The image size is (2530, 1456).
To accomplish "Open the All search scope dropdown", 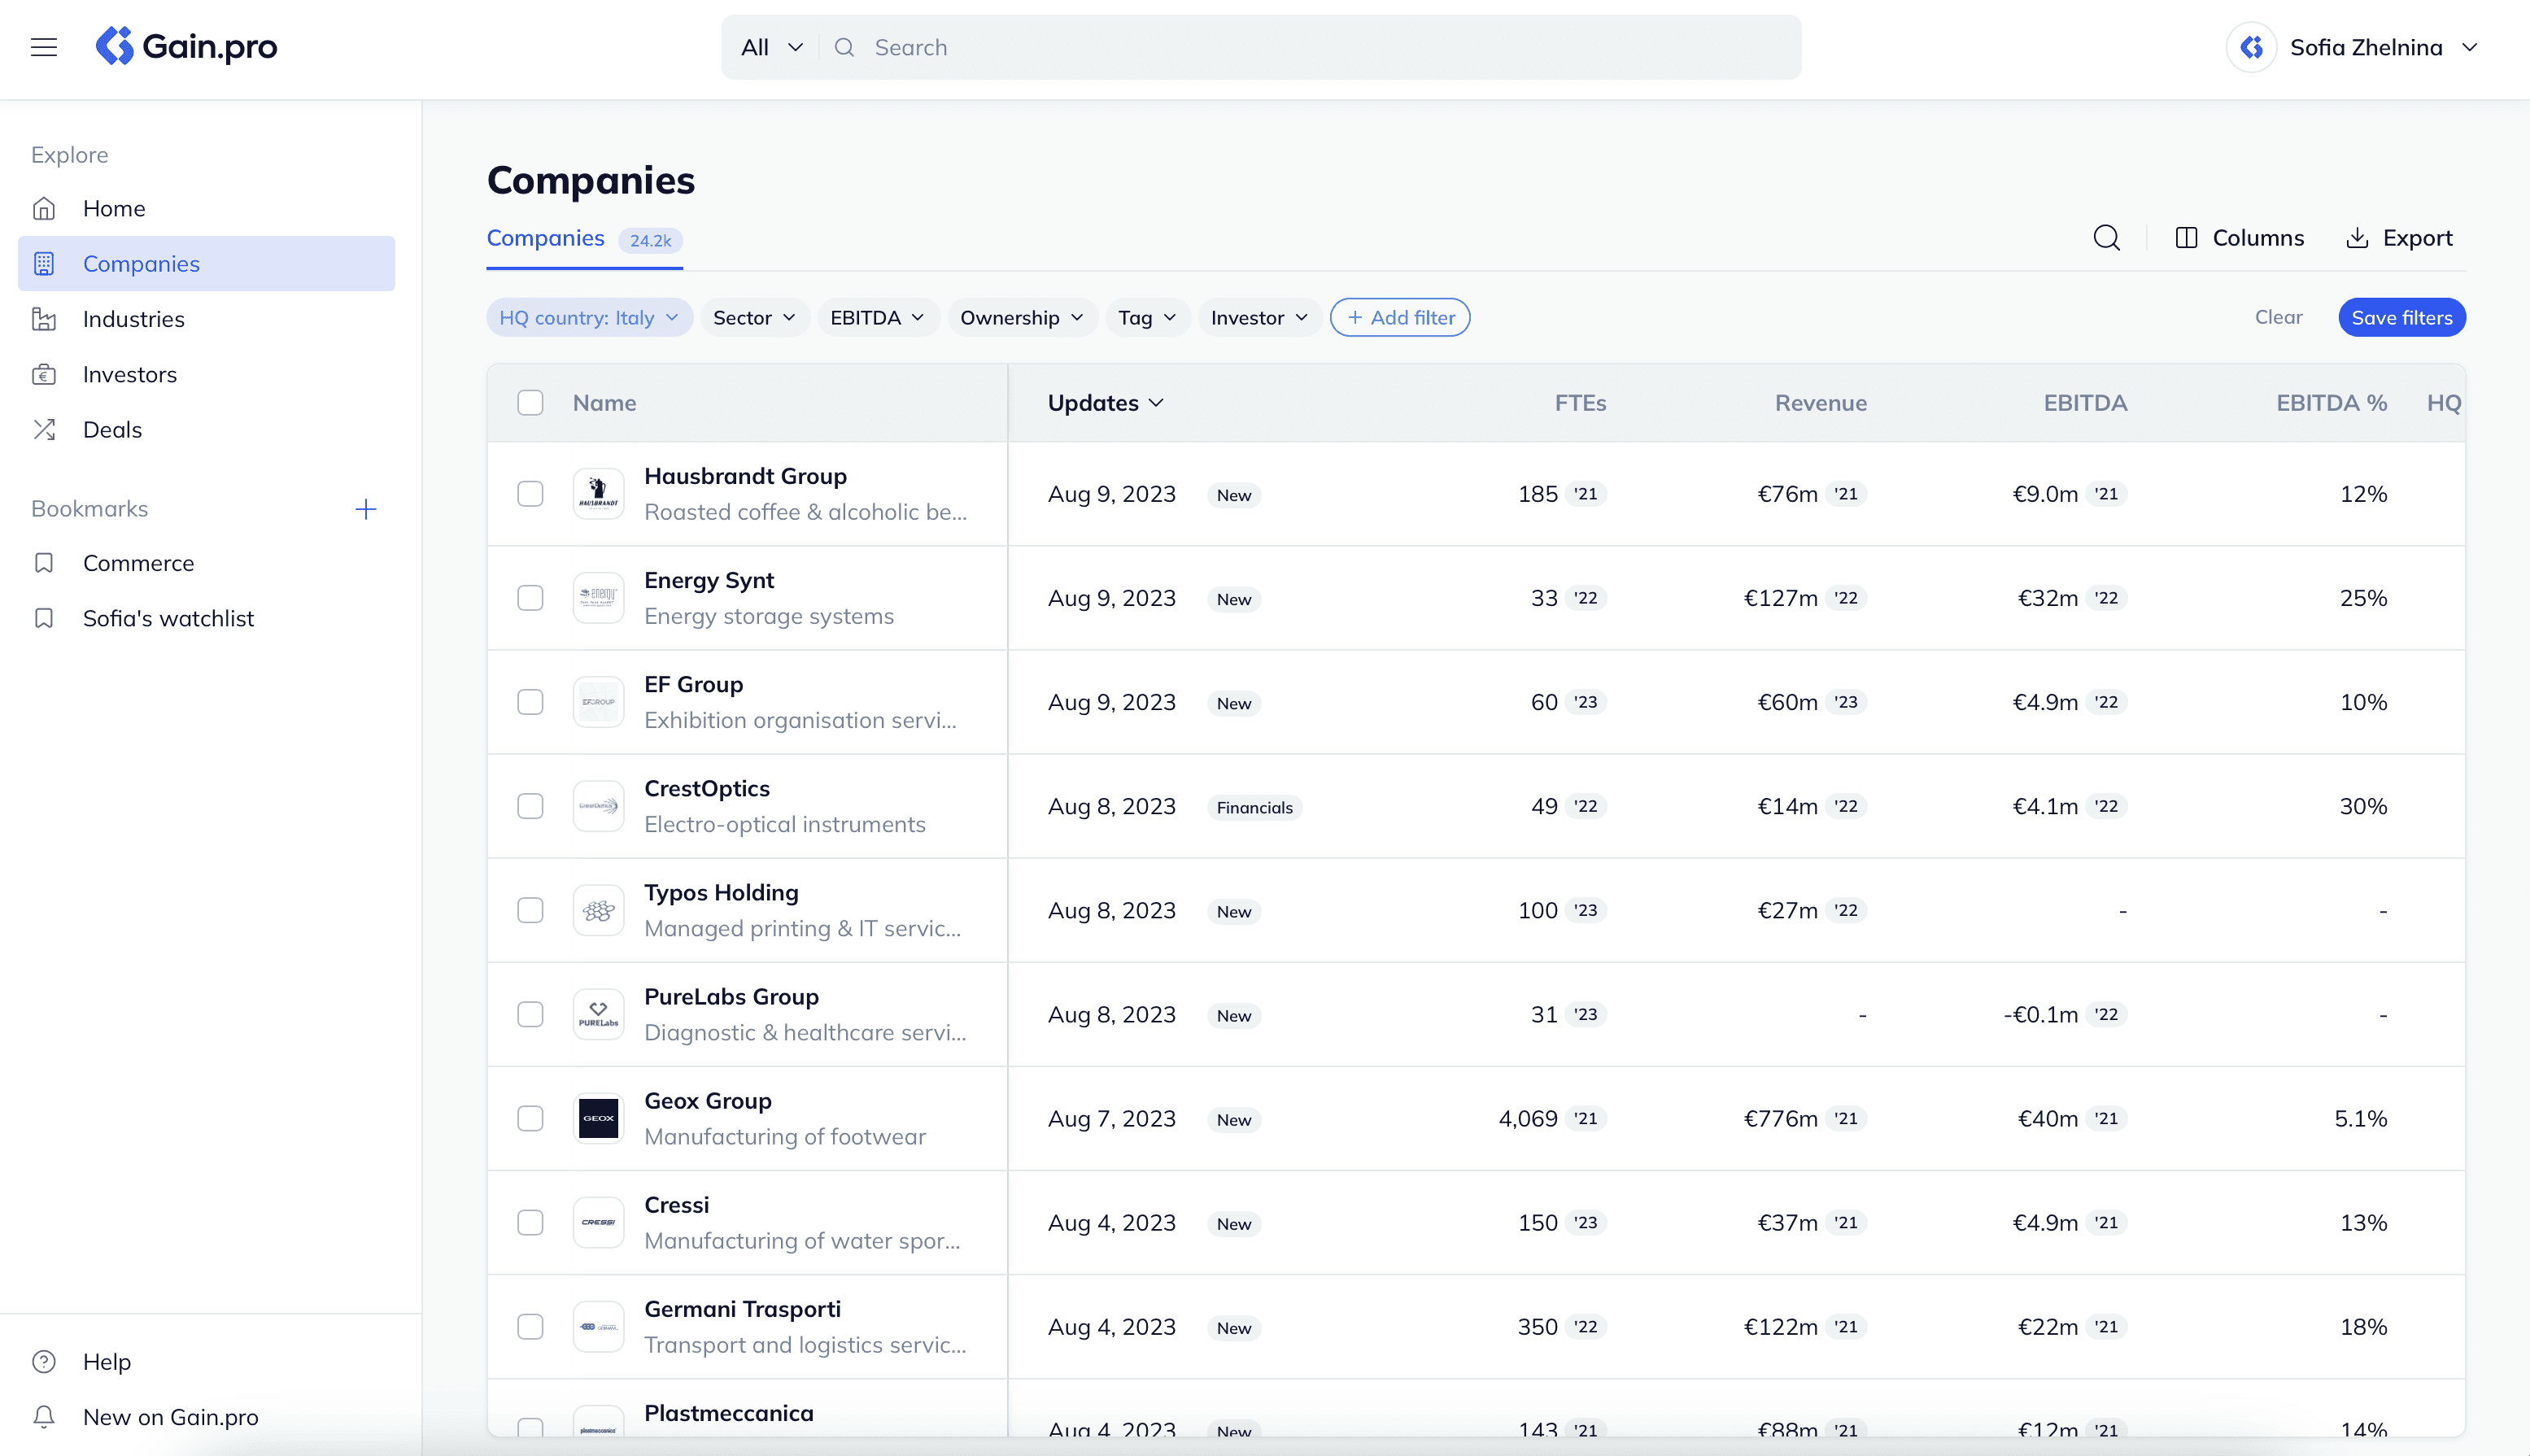I will (772, 47).
